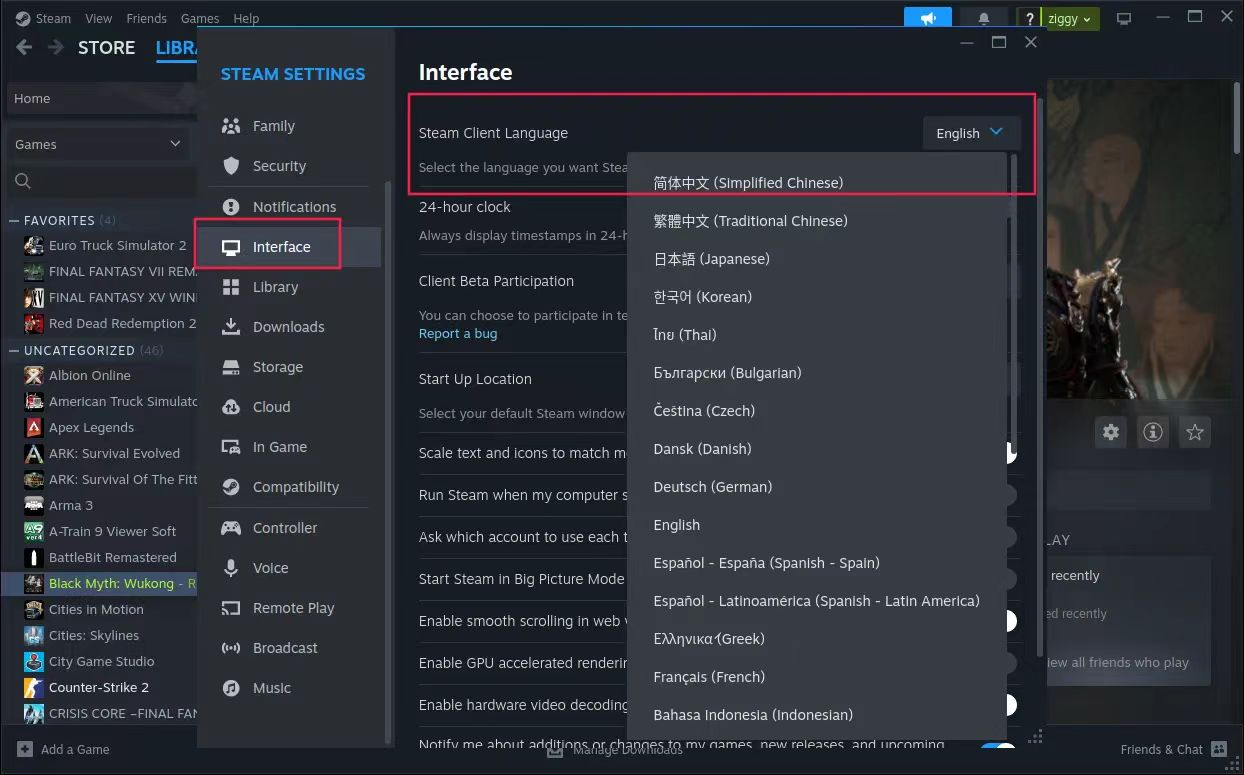Open Friends & Chat
This screenshot has height=775, width=1244.
[1173, 749]
